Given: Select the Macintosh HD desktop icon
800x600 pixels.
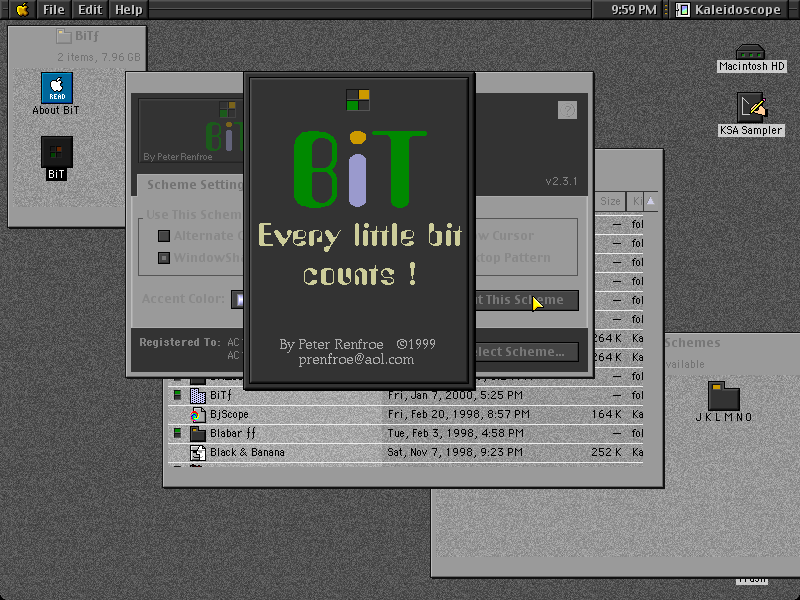Looking at the screenshot, I should click(750, 52).
